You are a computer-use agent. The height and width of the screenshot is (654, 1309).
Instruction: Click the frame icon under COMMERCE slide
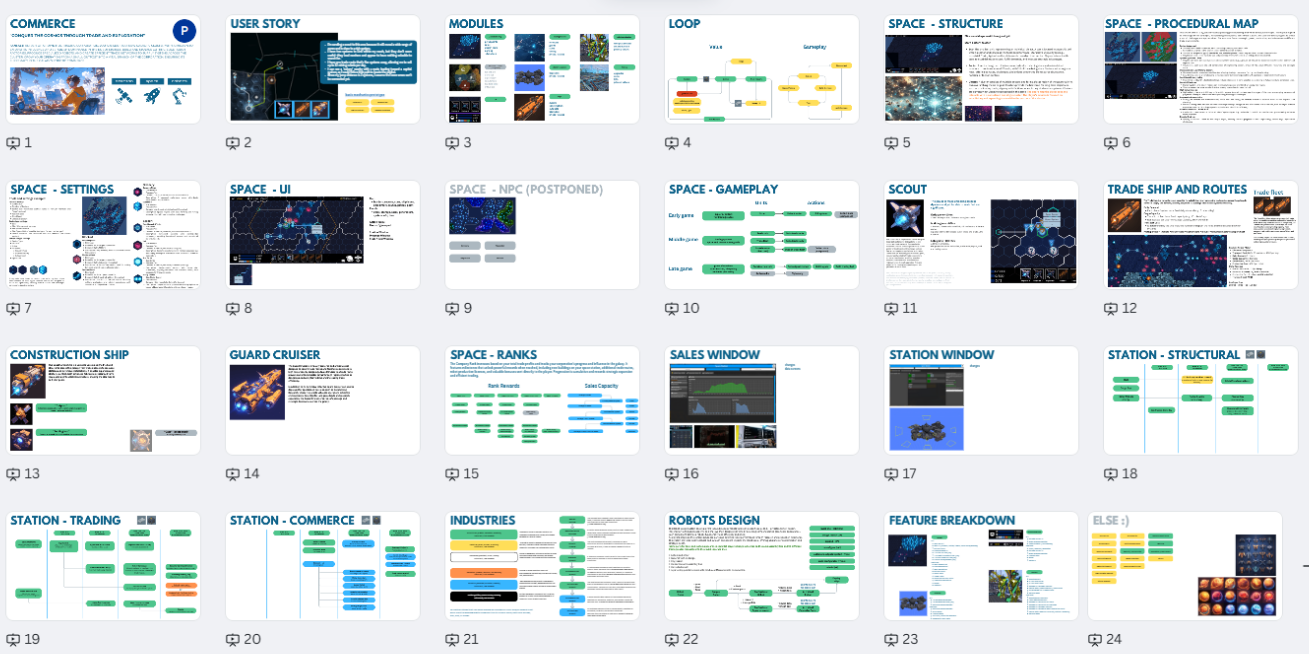tap(13, 143)
